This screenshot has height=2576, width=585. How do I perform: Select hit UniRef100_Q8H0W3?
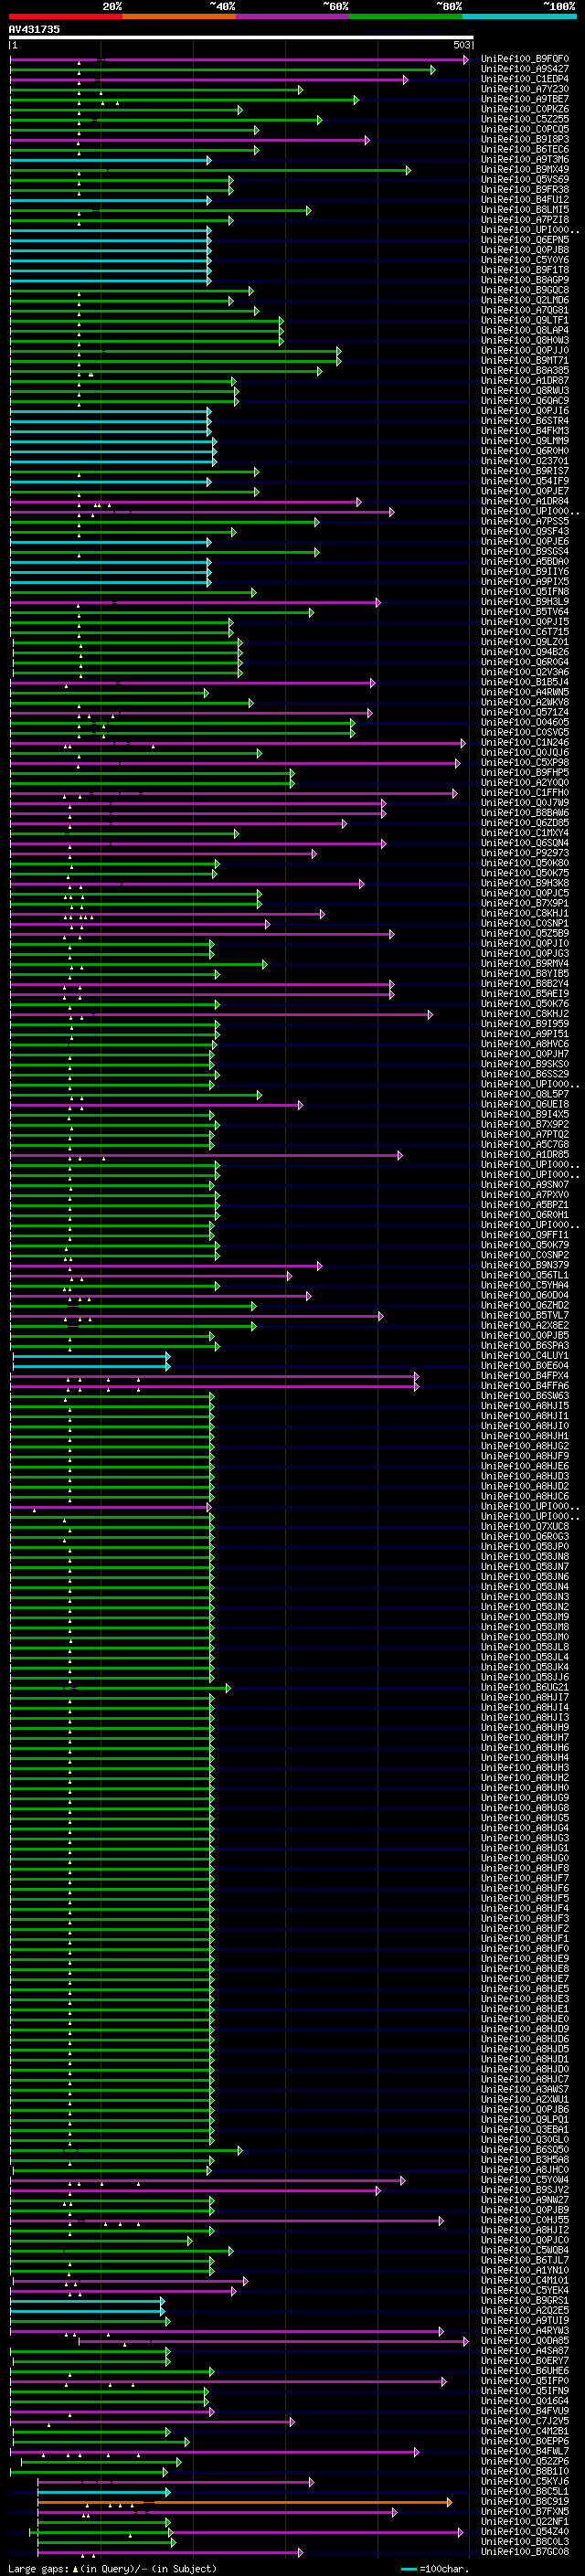pyautogui.click(x=525, y=340)
